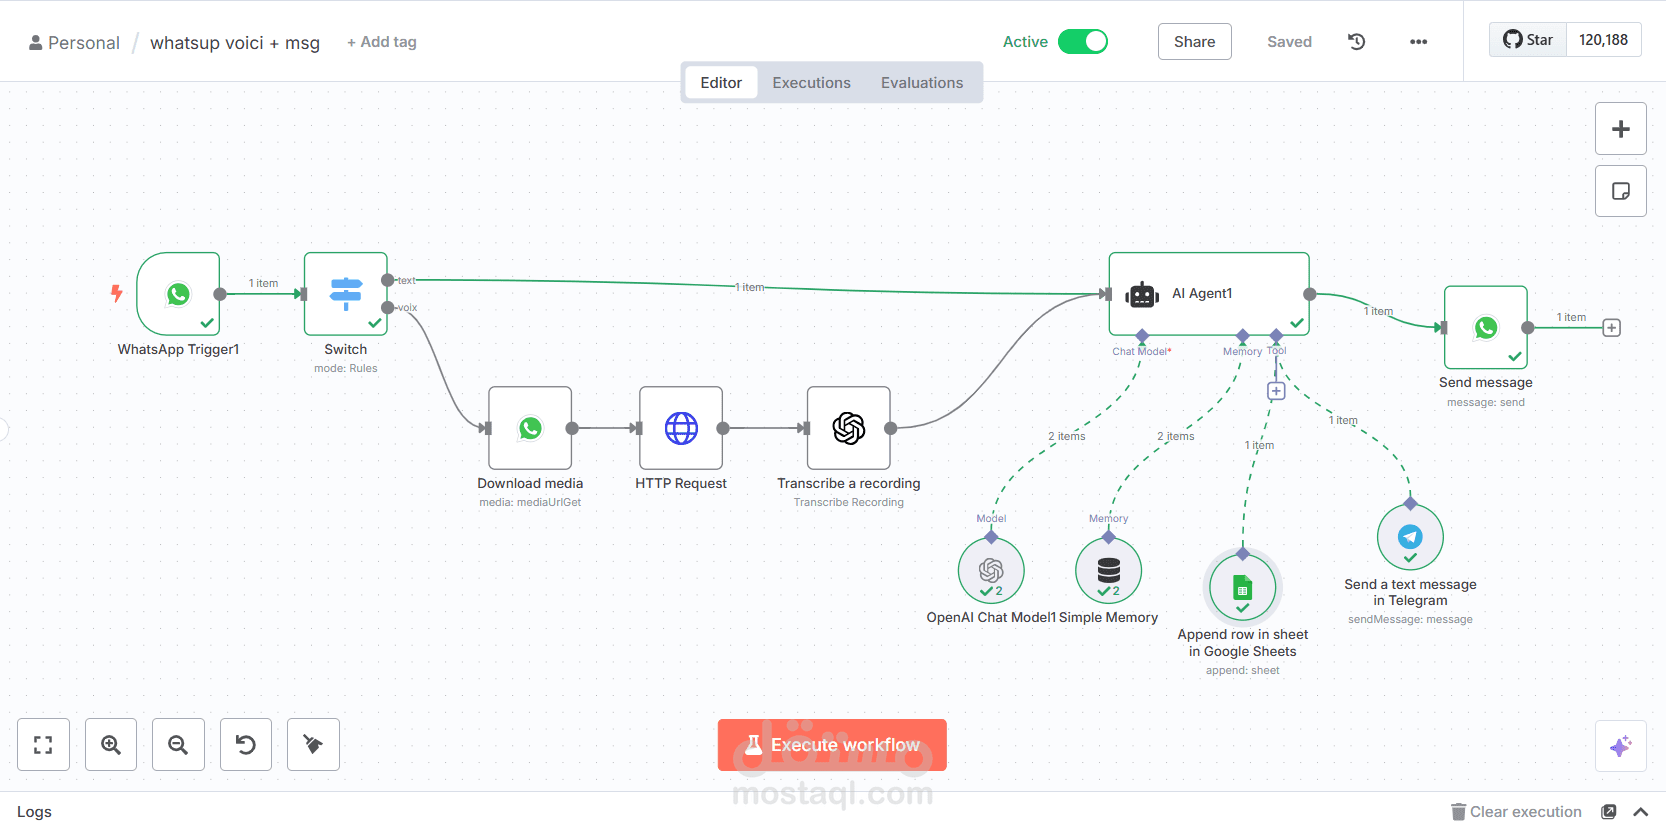Viewport: 1666px width, 828px height.
Task: Zoom in on the canvas
Action: click(111, 744)
